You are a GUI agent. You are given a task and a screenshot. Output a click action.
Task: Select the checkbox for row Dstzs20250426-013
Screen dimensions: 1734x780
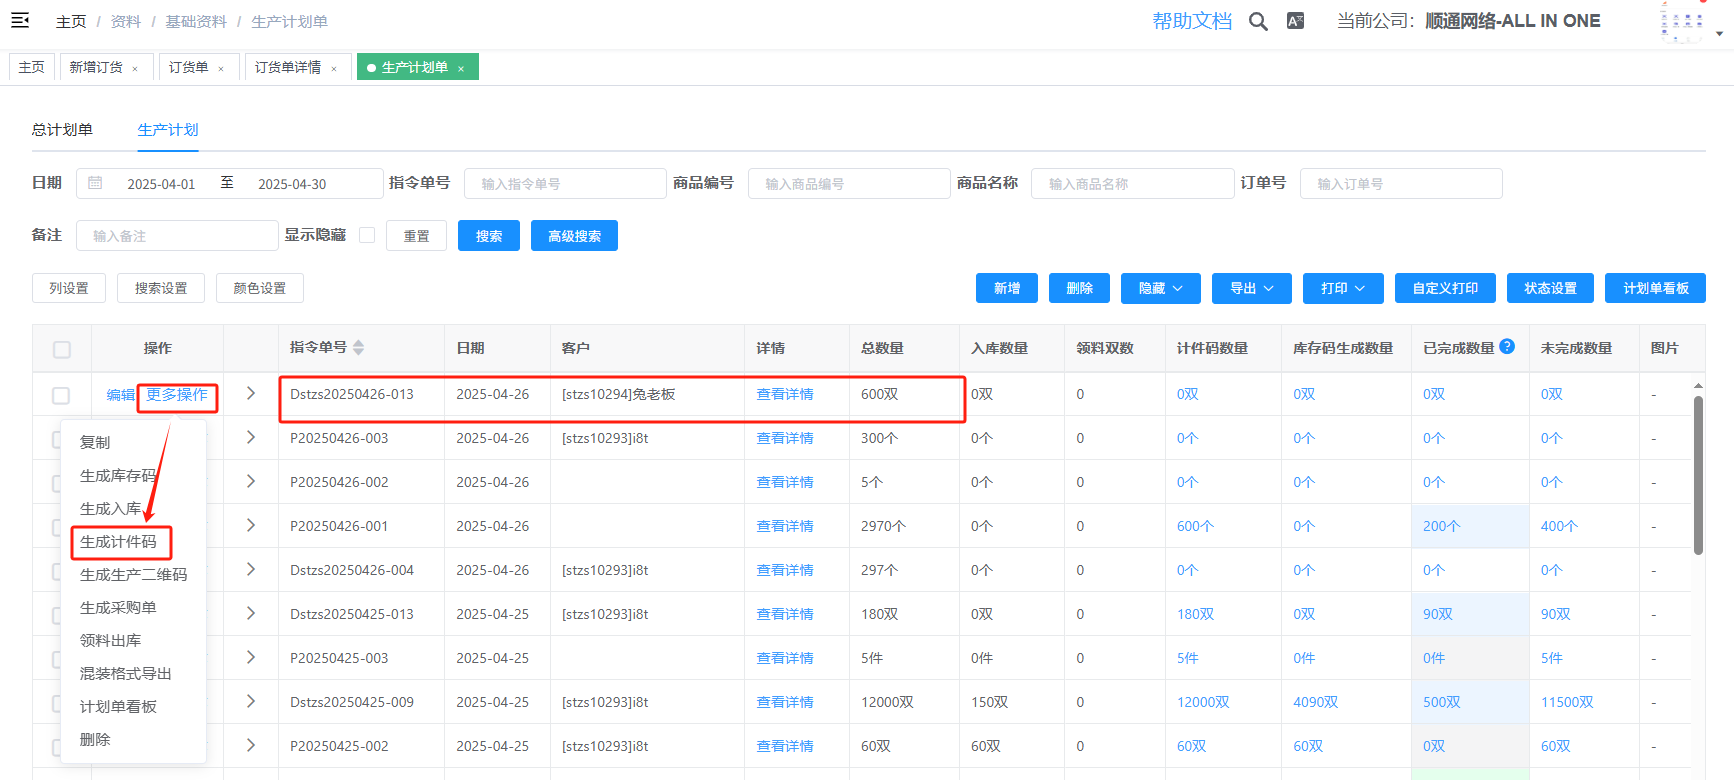point(61,395)
